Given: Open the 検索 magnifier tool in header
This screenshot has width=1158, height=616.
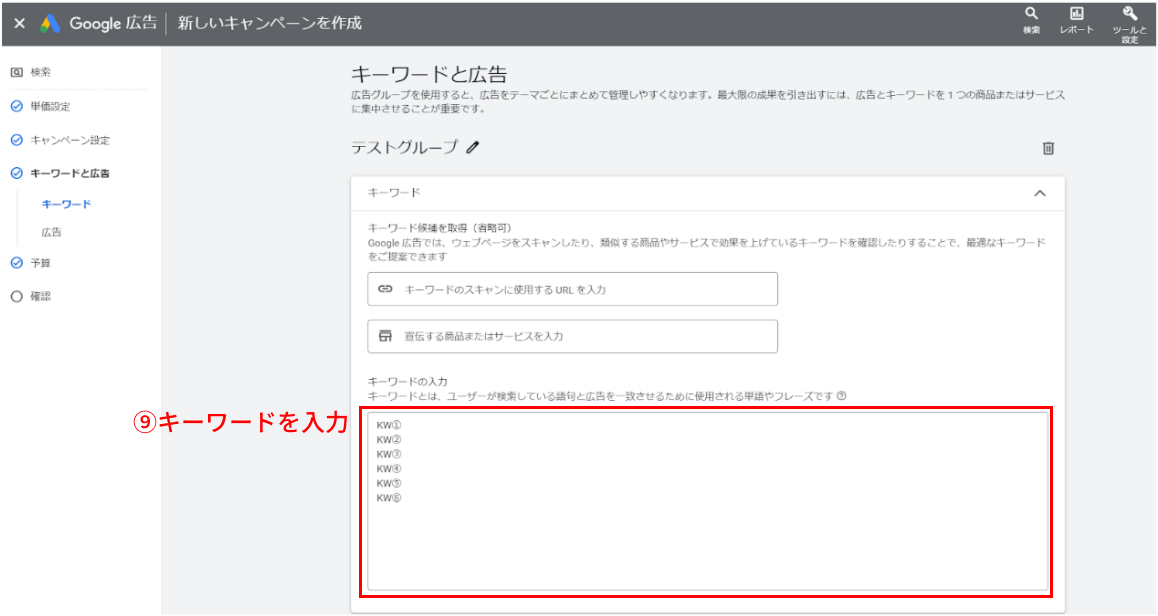Looking at the screenshot, I should click(x=1031, y=20).
